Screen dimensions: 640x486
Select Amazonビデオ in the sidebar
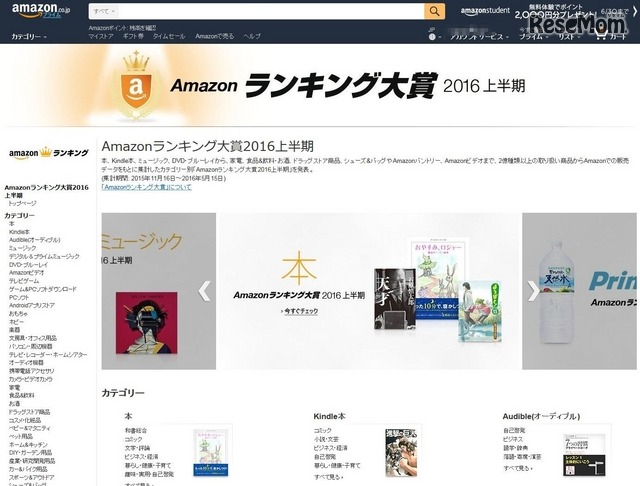27,273
